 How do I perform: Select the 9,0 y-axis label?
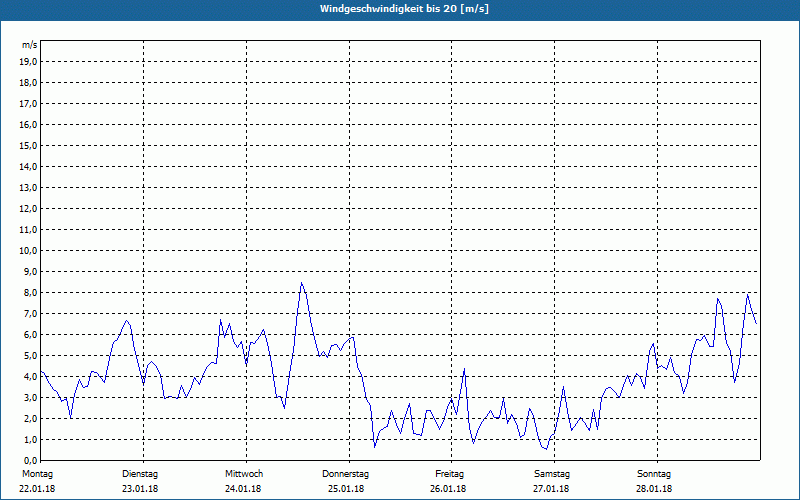(x=30, y=271)
